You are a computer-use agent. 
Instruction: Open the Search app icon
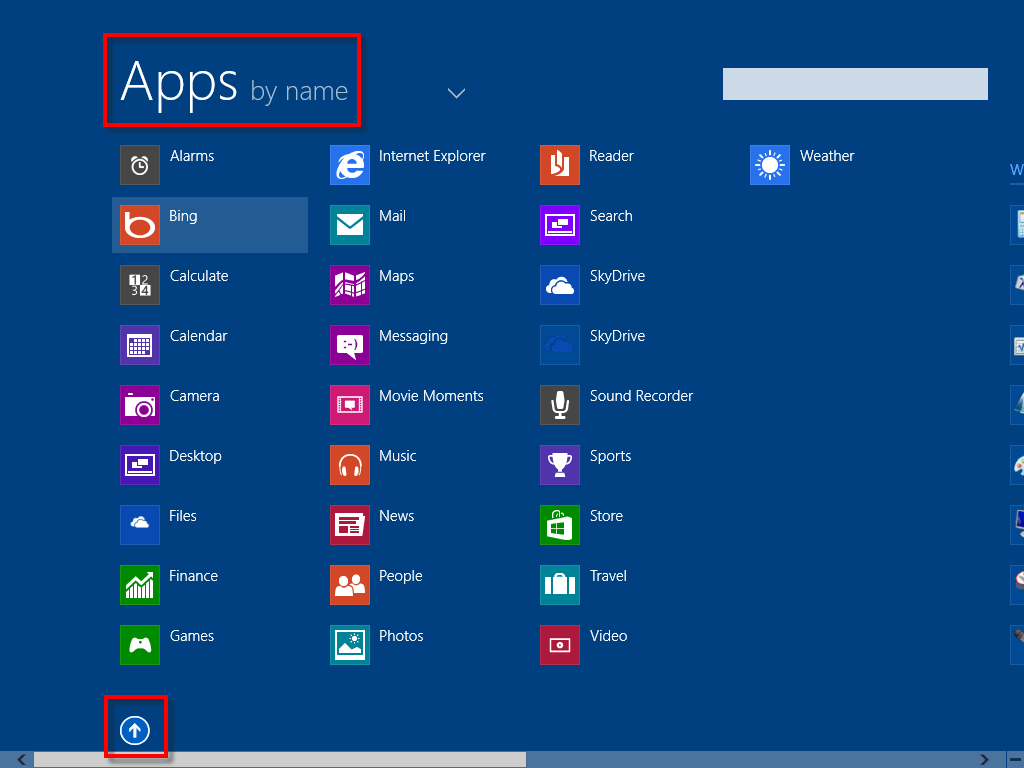click(x=560, y=225)
